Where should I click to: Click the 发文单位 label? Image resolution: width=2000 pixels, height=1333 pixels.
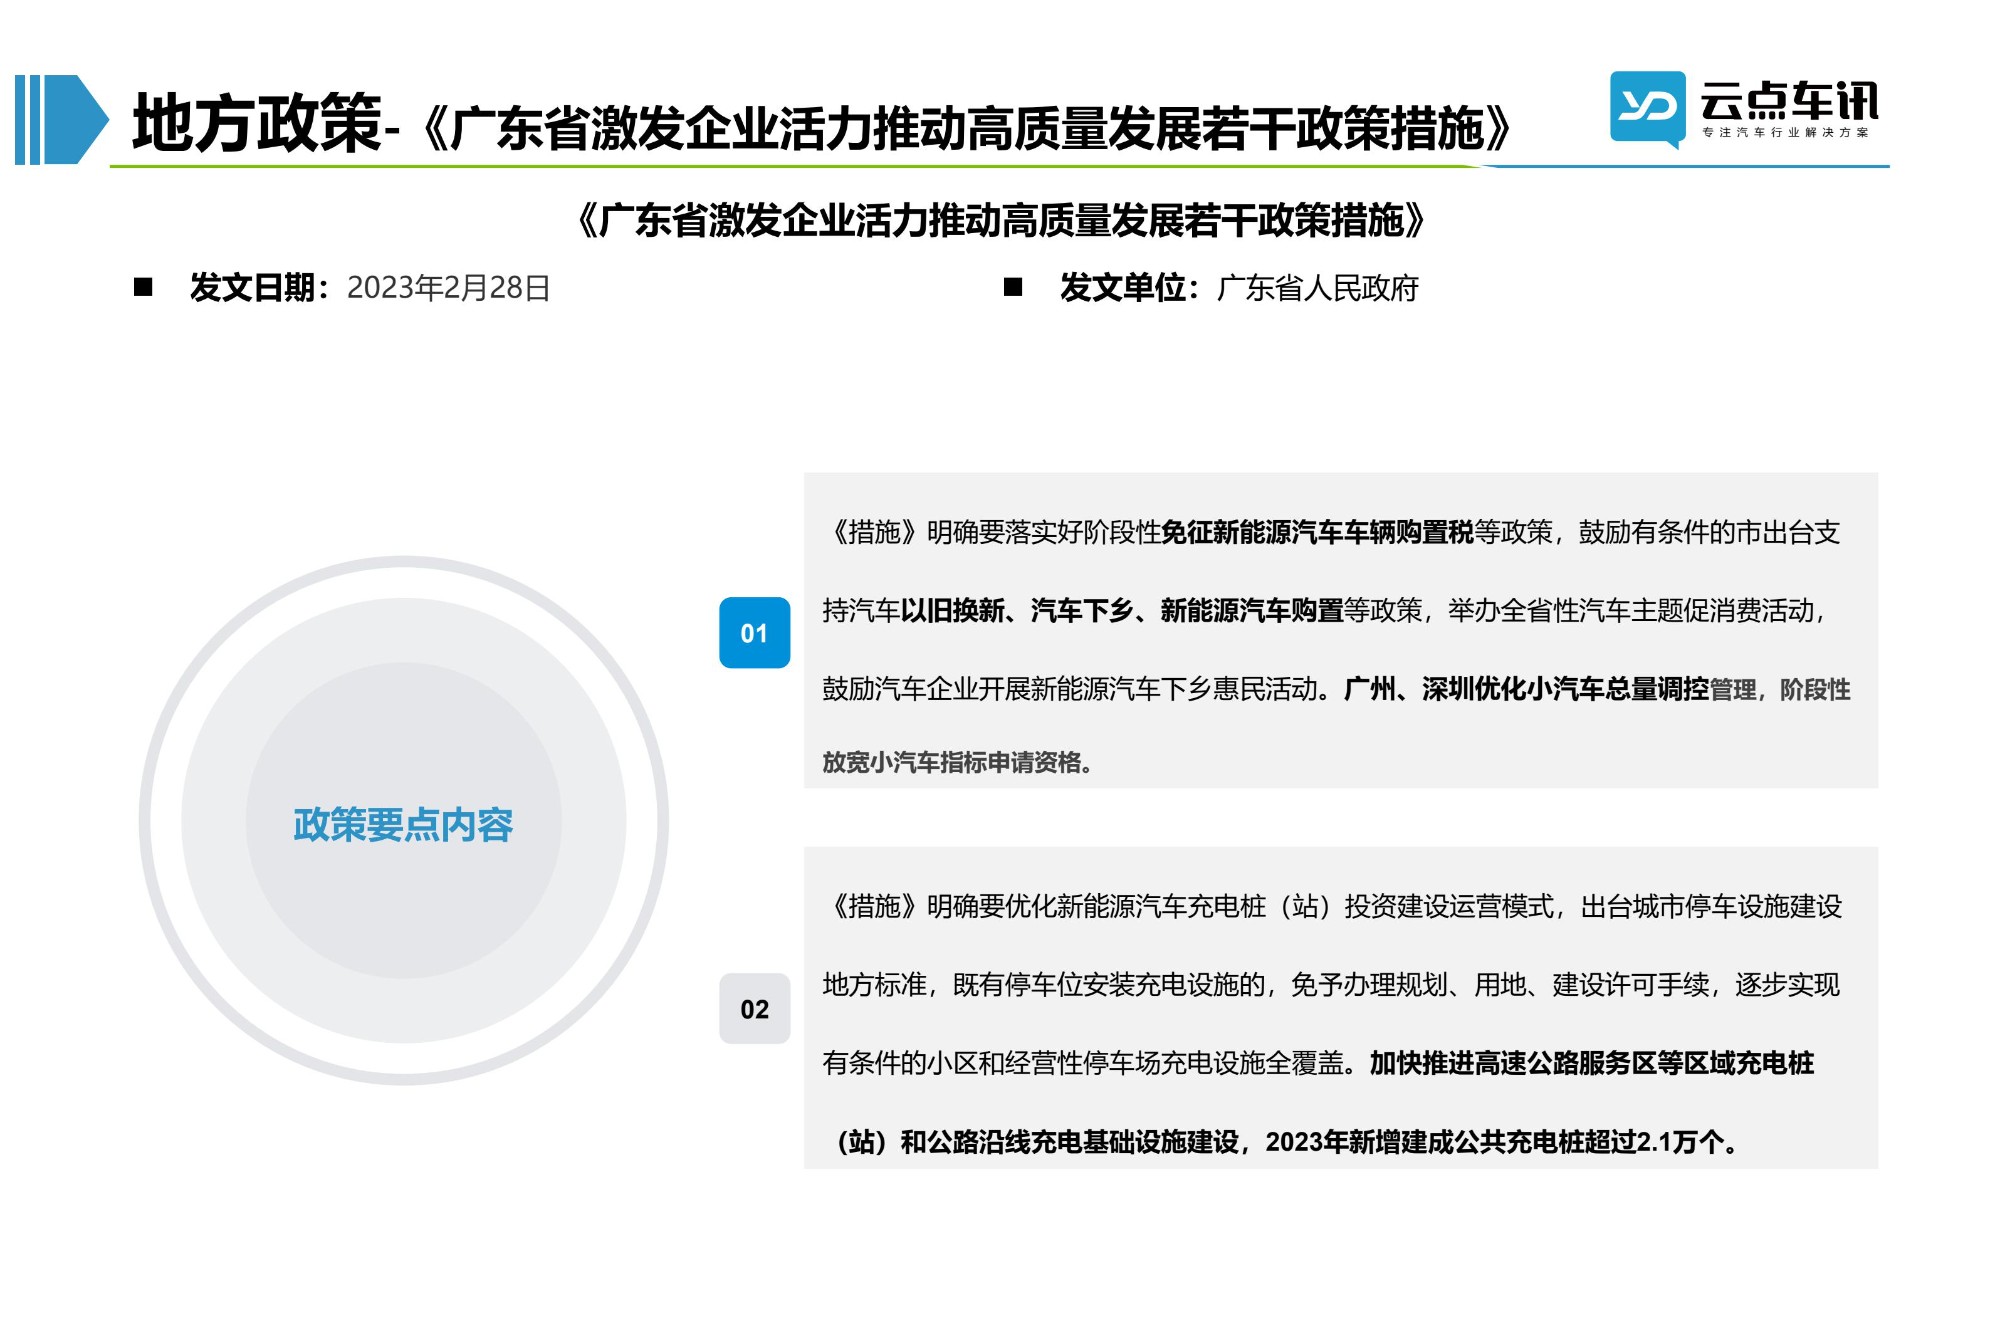[1130, 288]
